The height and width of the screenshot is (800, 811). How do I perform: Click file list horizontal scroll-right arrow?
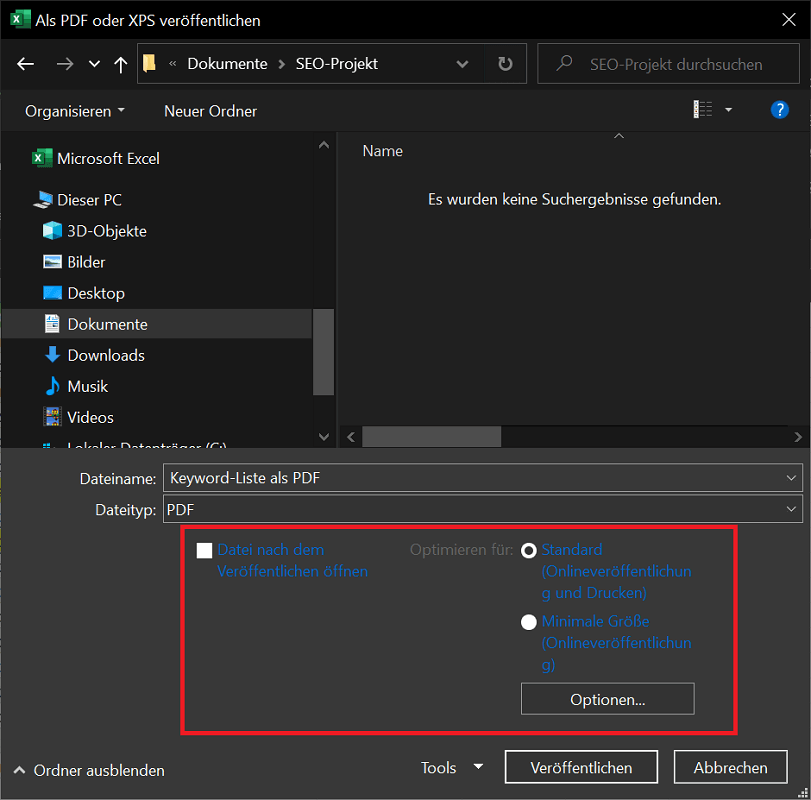coord(798,437)
